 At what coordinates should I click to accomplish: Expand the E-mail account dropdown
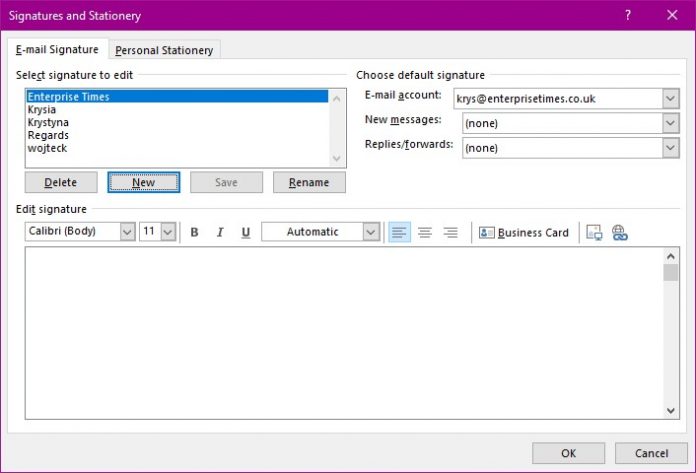(x=671, y=99)
